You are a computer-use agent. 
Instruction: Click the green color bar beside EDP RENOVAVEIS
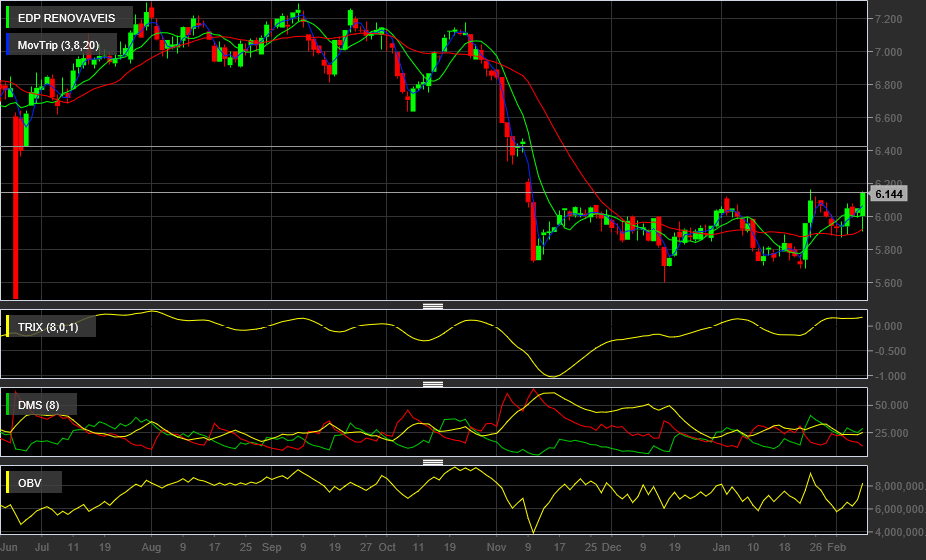point(8,18)
